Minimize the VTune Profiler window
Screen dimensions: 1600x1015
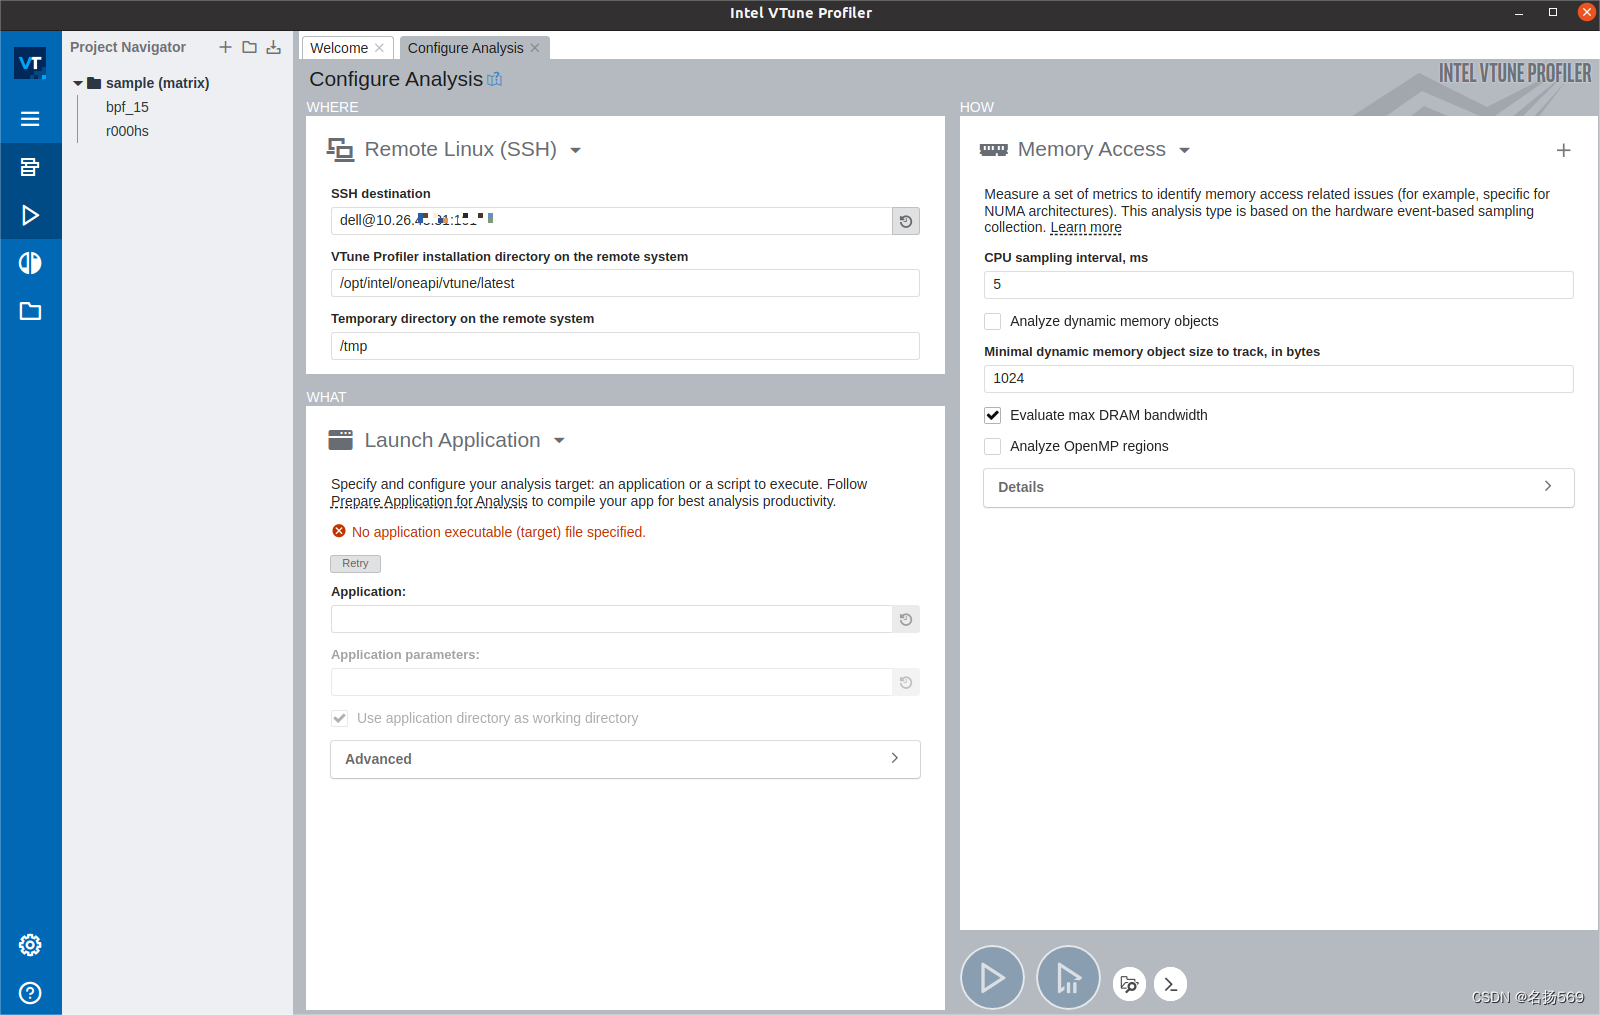(x=1519, y=13)
